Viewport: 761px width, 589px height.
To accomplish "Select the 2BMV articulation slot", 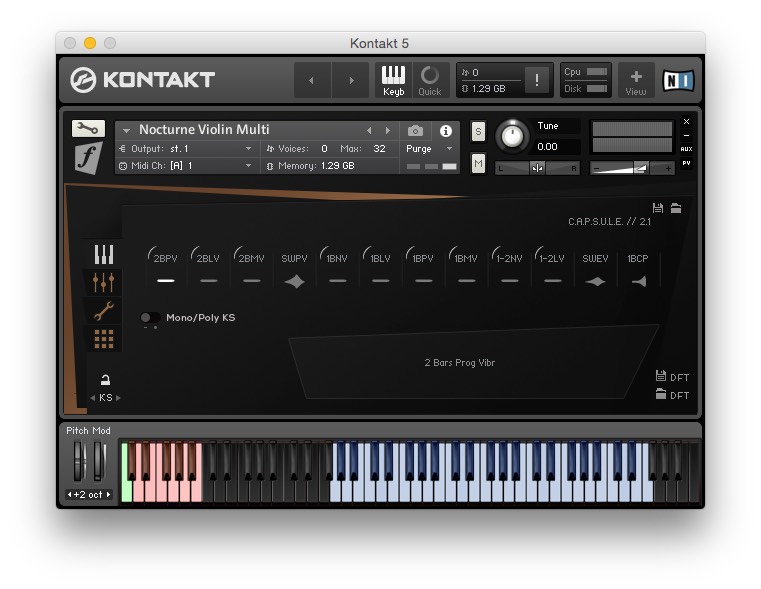I will [251, 267].
